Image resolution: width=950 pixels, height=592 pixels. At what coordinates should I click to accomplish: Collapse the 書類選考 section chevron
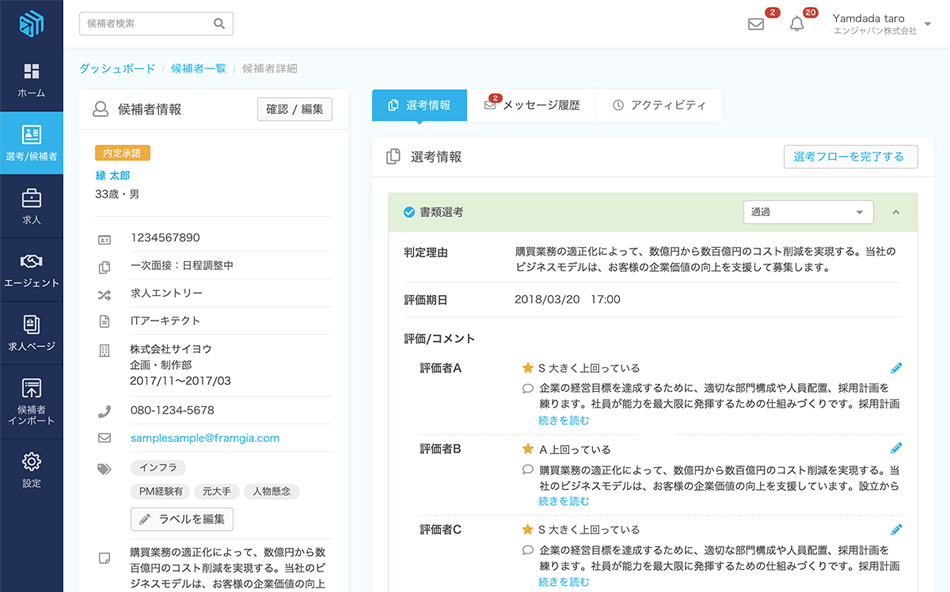[895, 212]
